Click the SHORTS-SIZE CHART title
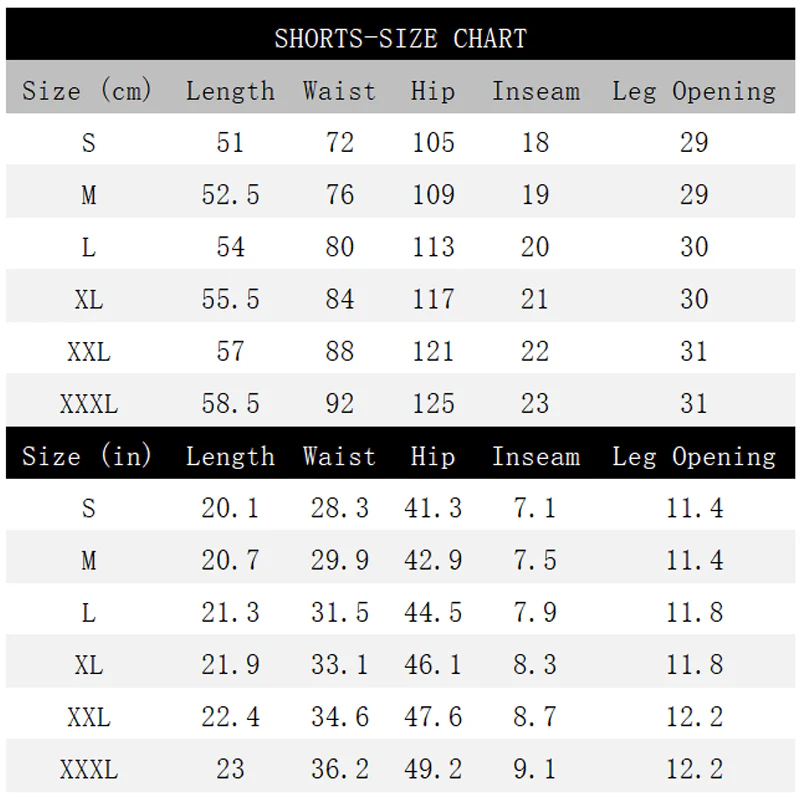 coord(401,39)
